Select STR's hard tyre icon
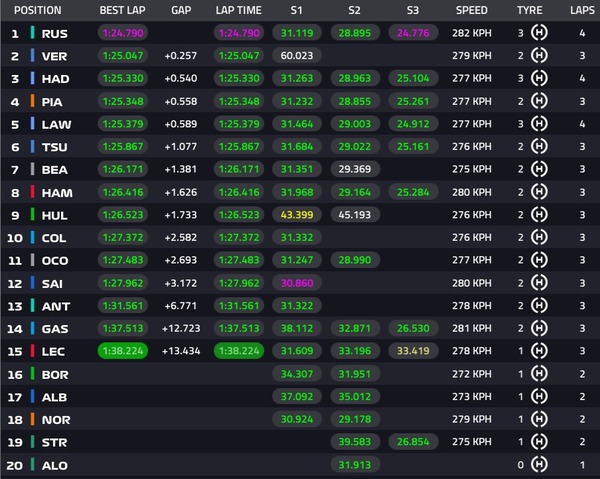The image size is (600, 479). click(539, 442)
